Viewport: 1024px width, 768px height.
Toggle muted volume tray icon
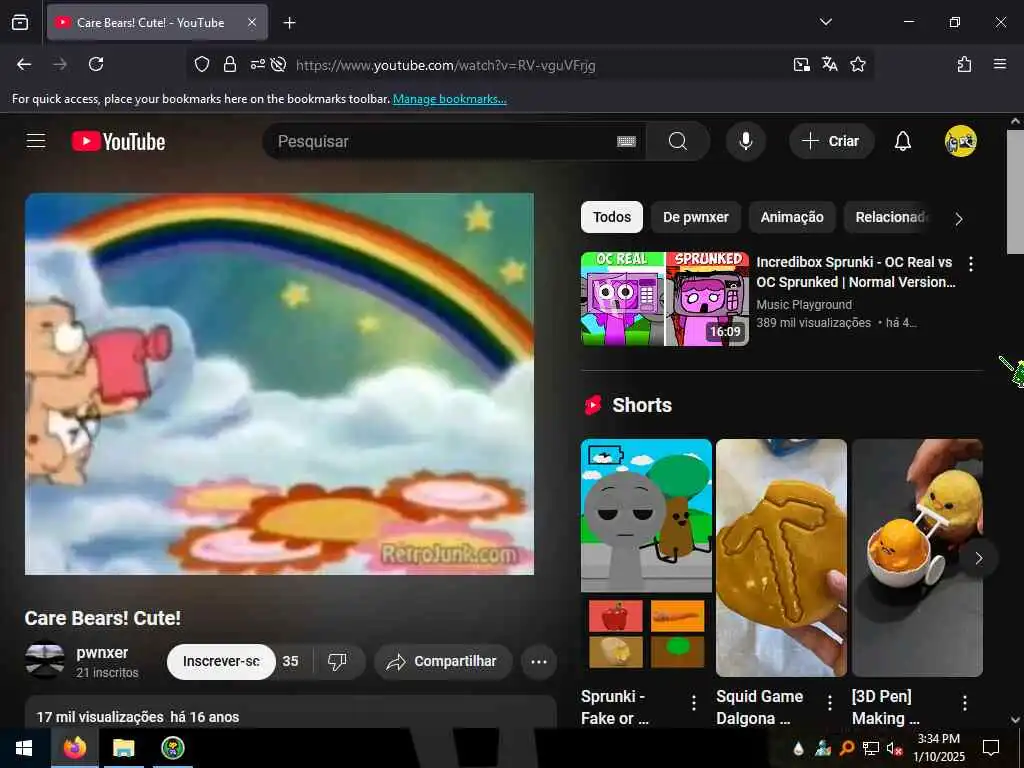(894, 748)
